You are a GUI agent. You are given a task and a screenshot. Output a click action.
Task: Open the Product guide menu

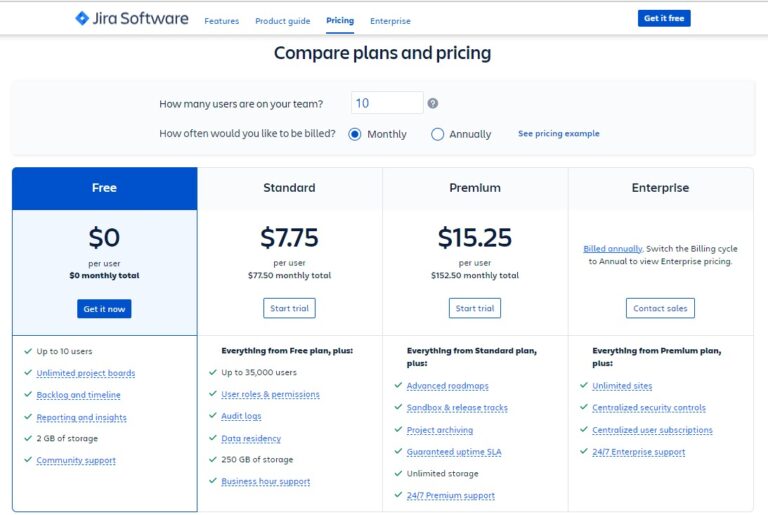coord(282,21)
